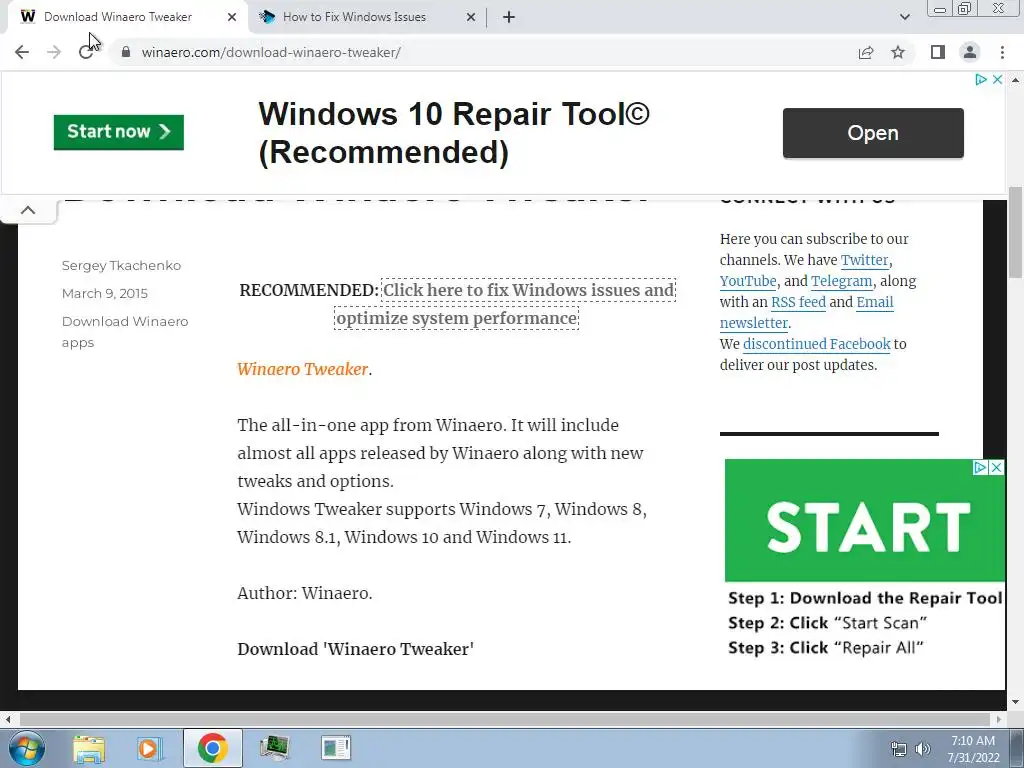Close the Download Winaero Tweaker tab
The image size is (1024, 768).
(232, 17)
